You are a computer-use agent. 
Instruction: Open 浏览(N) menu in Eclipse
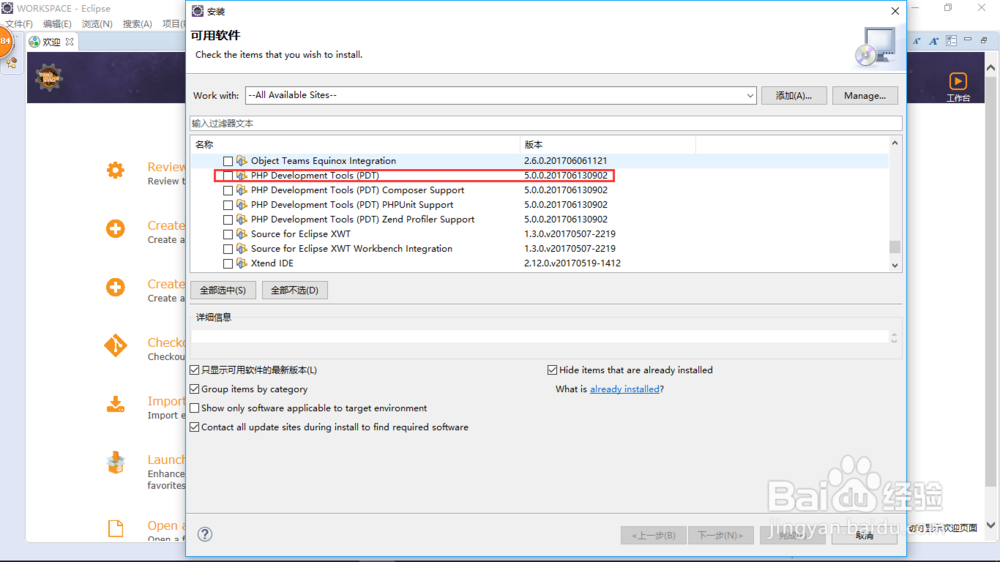coord(97,24)
